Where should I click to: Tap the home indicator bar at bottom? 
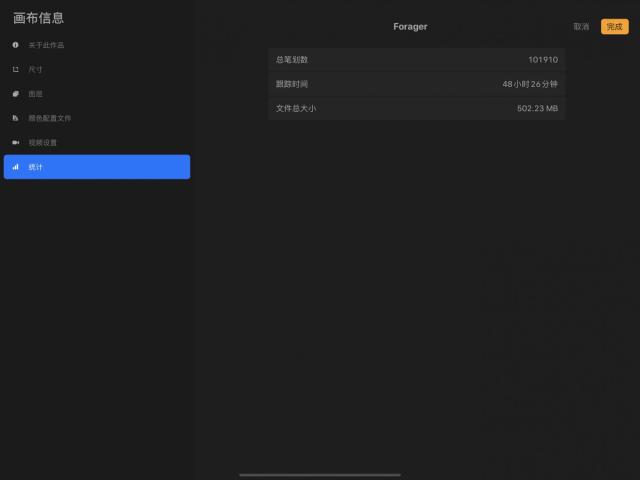click(320, 475)
